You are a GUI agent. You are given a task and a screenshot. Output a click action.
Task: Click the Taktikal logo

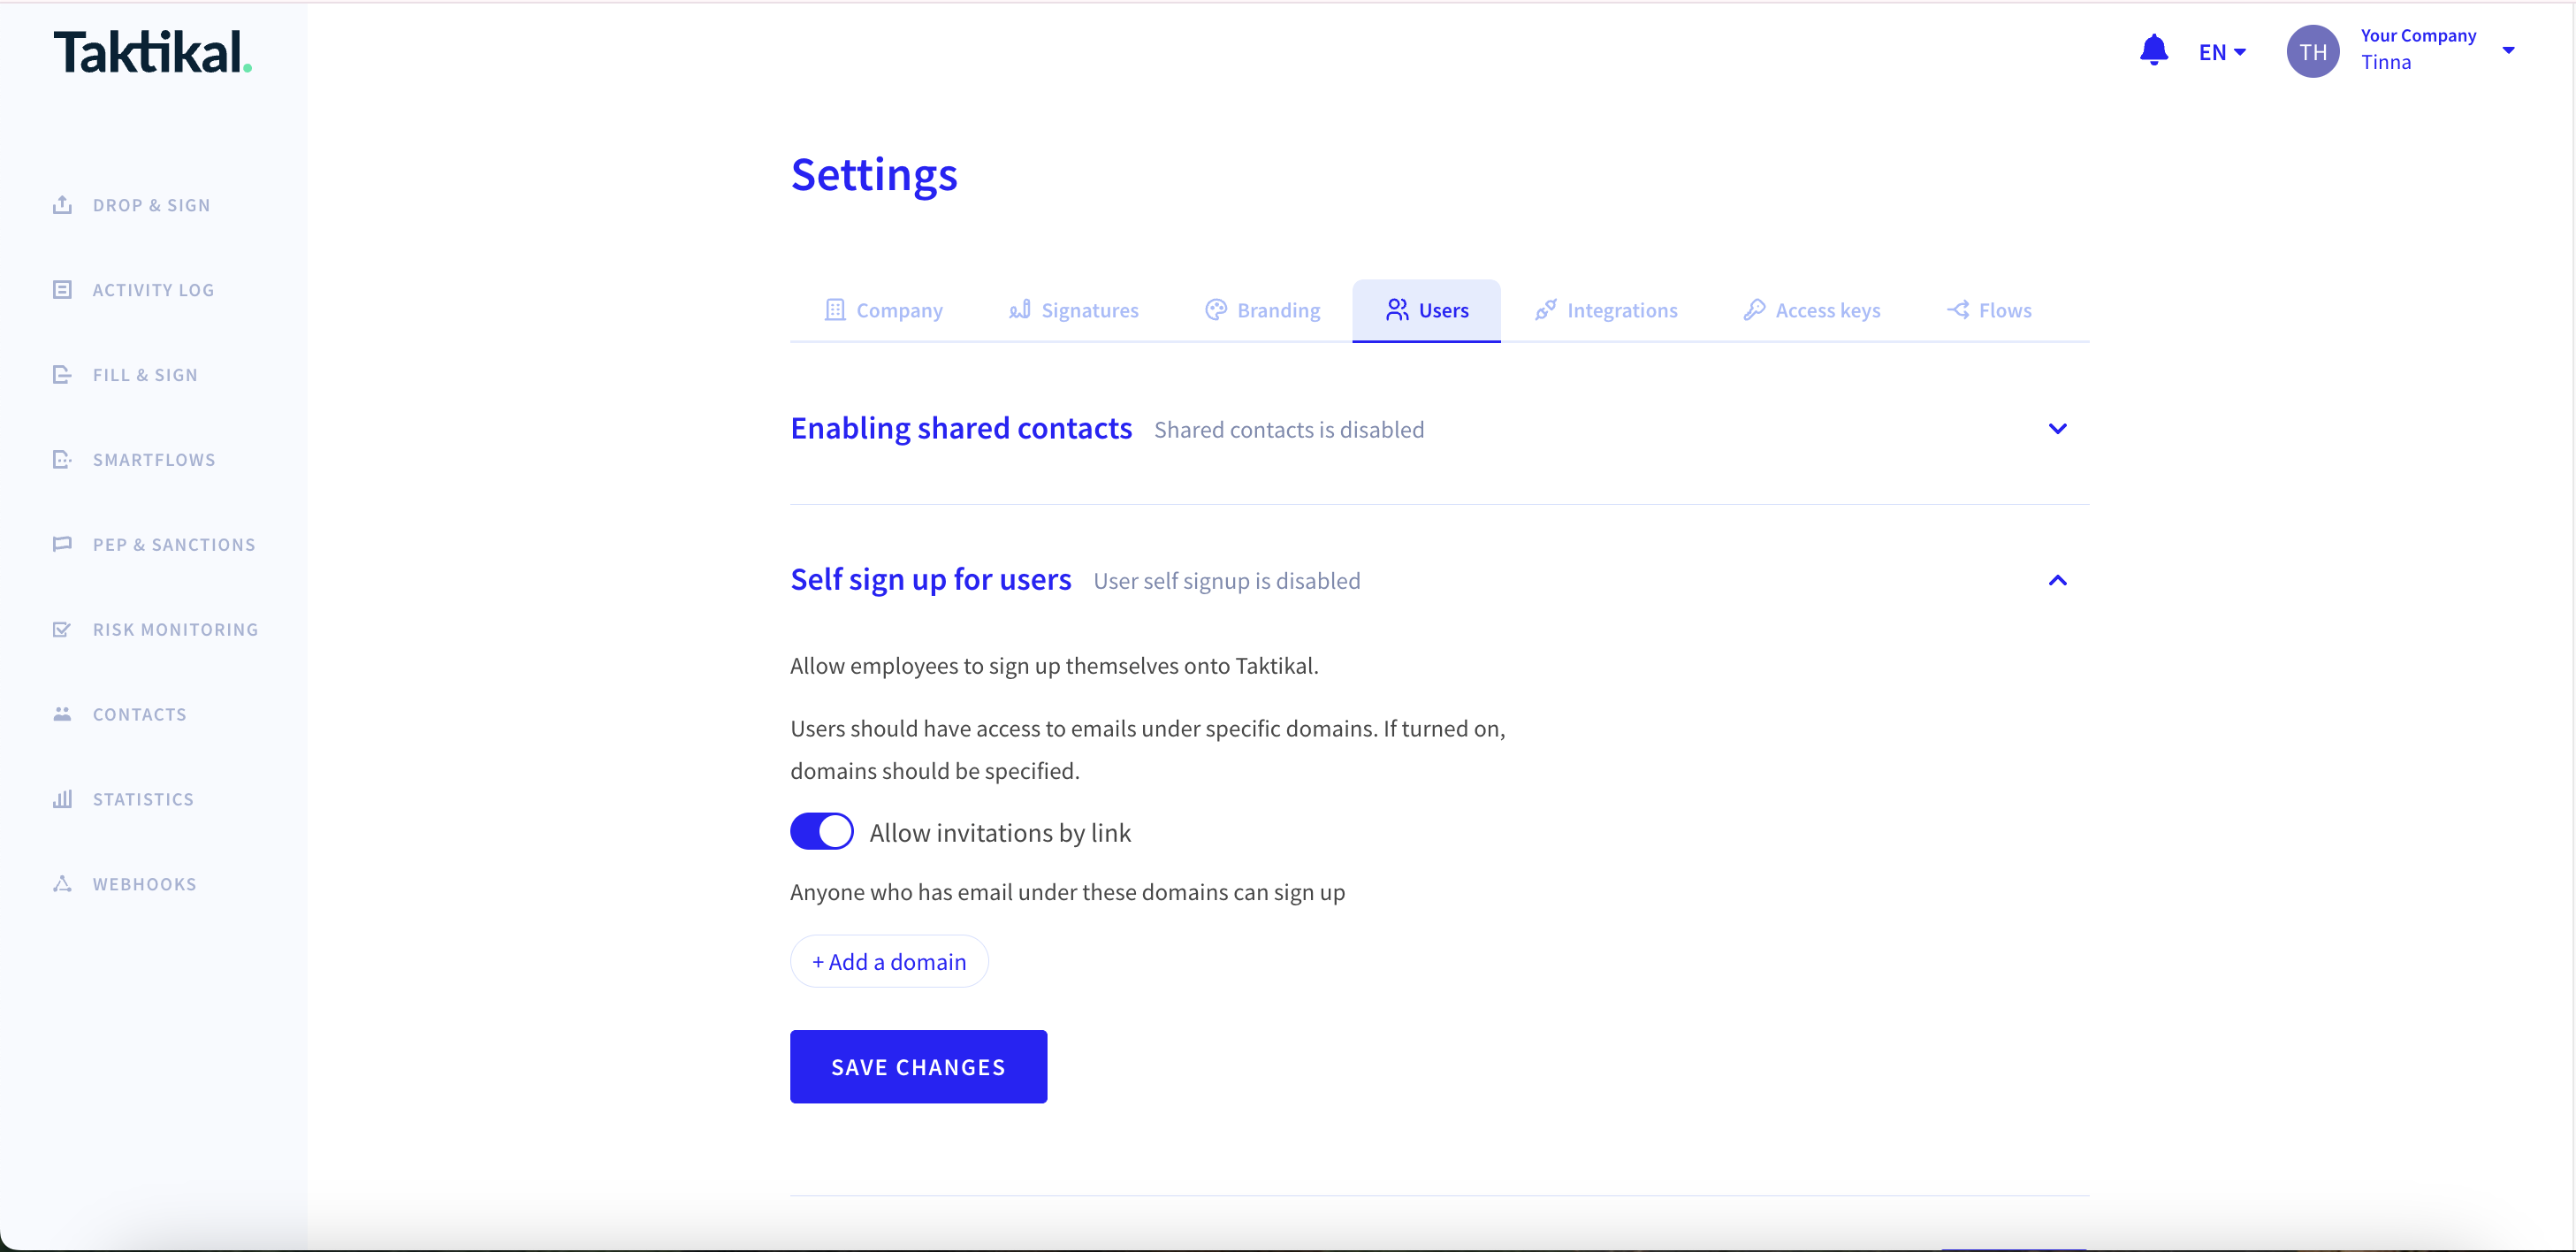(152, 52)
